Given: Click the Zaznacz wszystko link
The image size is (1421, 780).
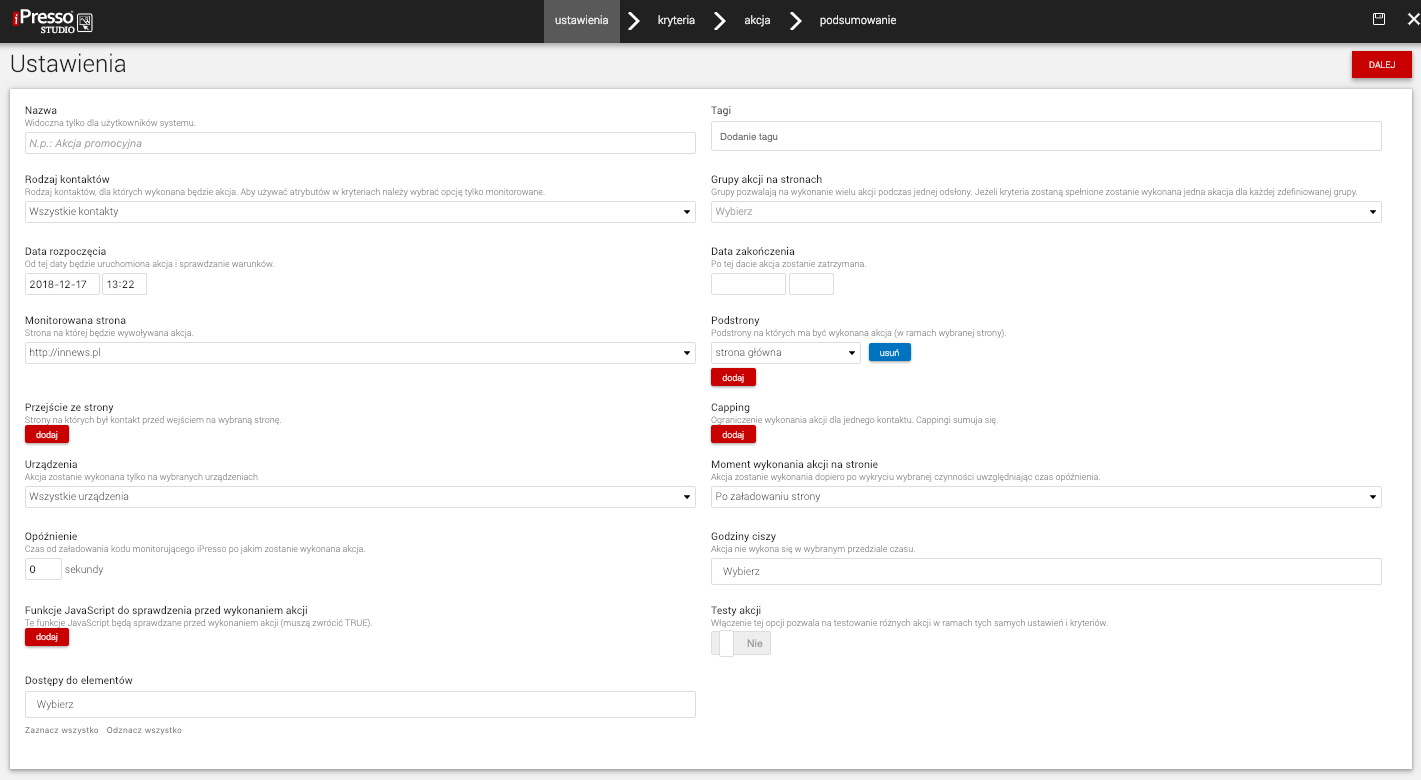Looking at the screenshot, I should click(62, 731).
